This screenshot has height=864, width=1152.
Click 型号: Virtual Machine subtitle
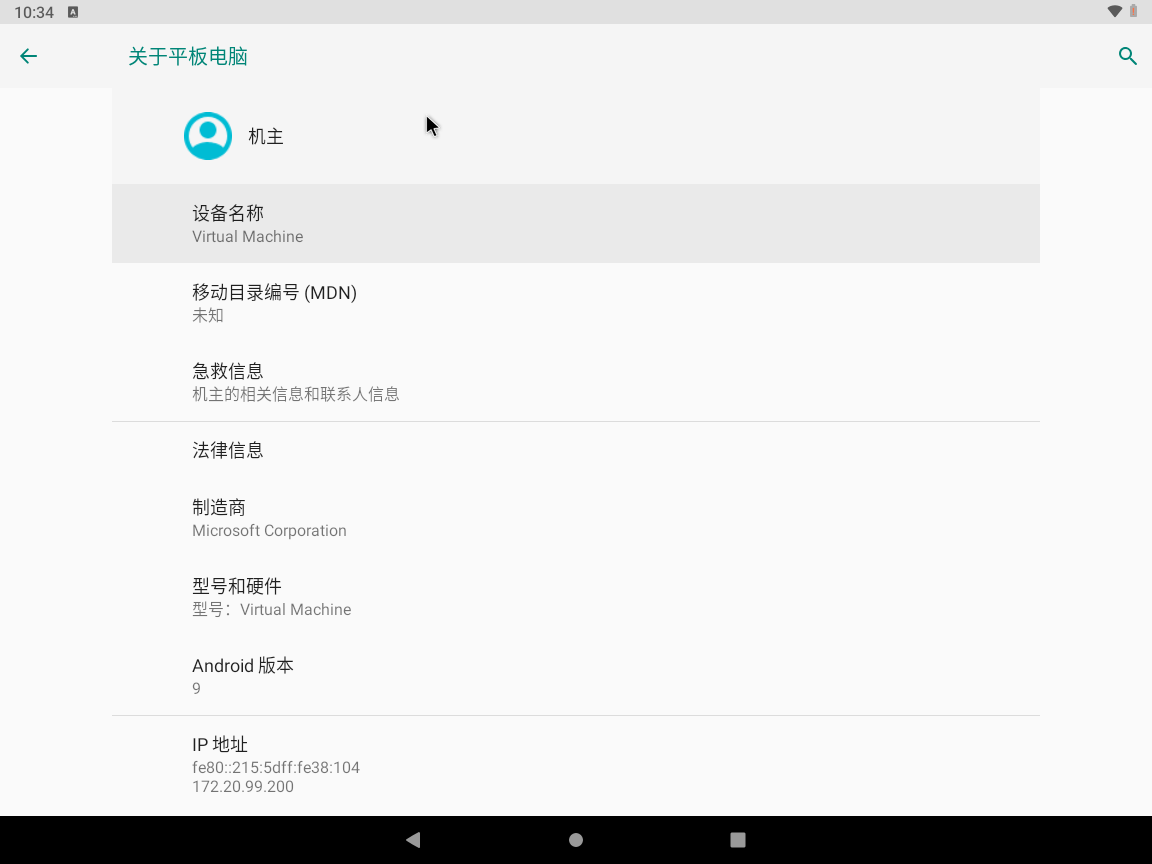coord(272,610)
